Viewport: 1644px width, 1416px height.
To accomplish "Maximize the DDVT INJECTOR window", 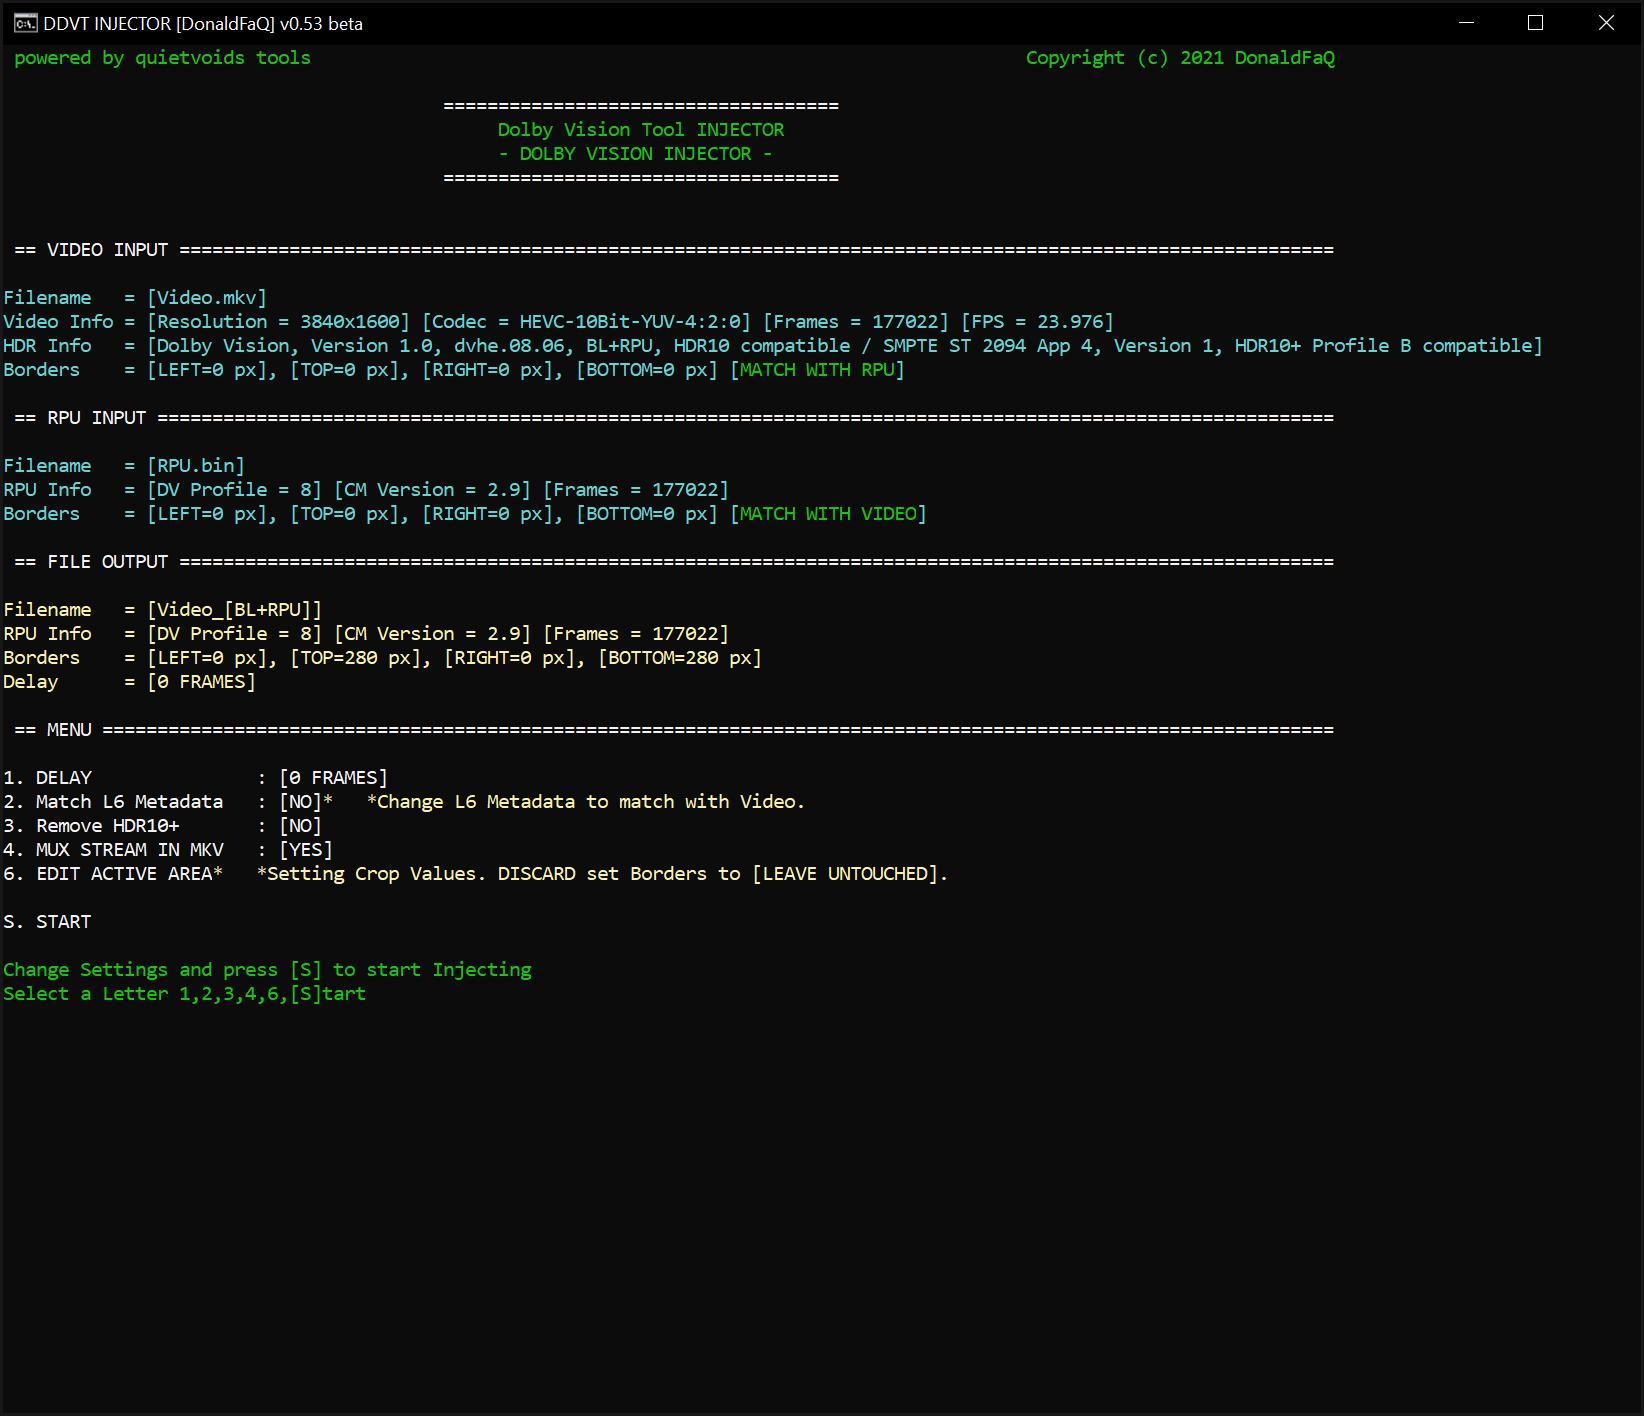I will click(1536, 23).
